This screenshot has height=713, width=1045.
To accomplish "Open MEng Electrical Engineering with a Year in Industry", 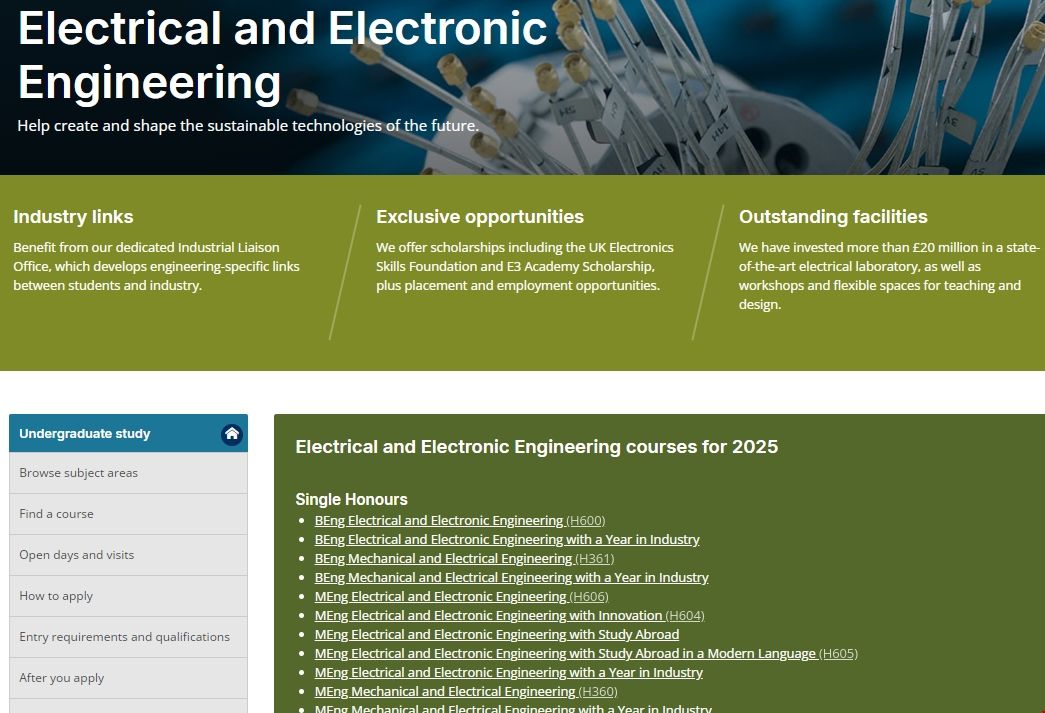I will (x=509, y=672).
